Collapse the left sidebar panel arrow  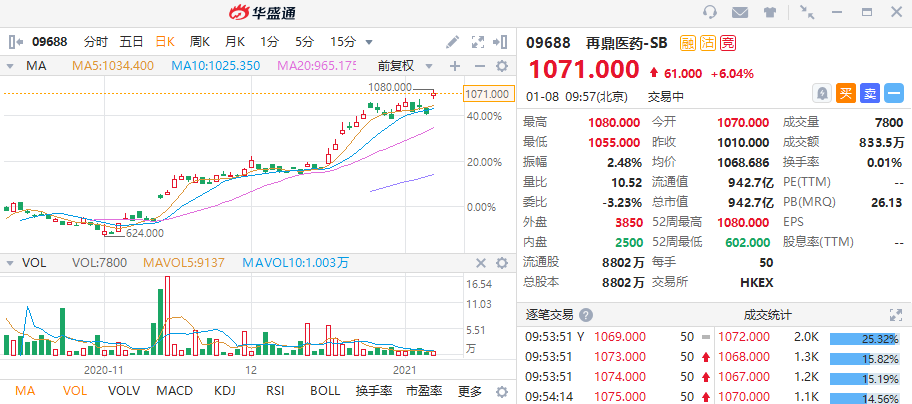click(16, 42)
